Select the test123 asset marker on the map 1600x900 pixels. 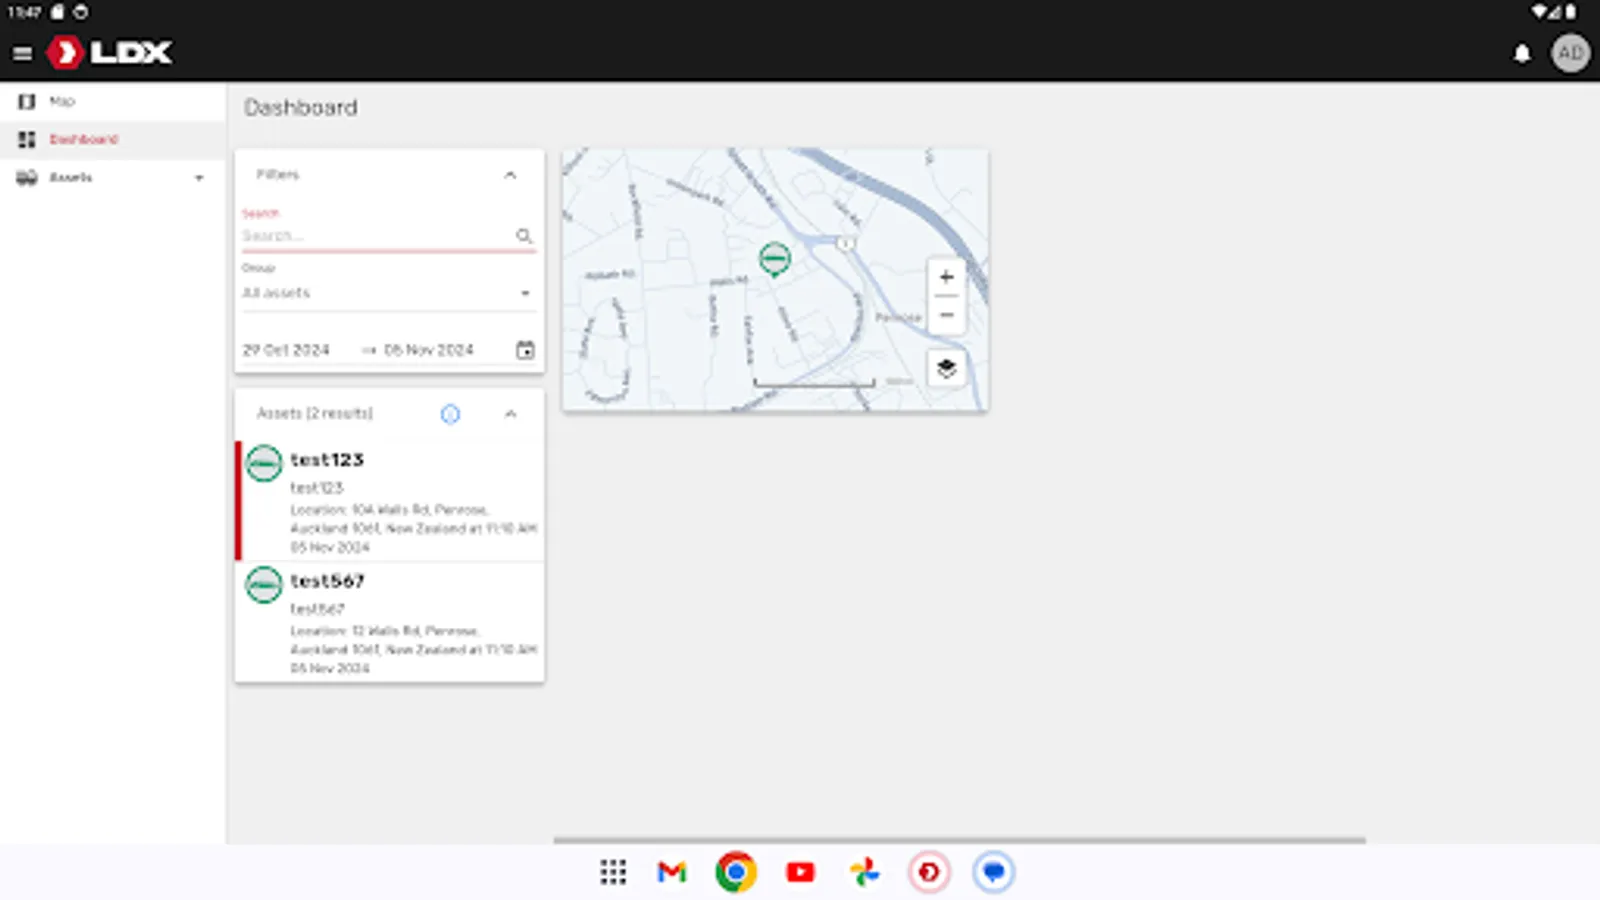click(x=774, y=257)
